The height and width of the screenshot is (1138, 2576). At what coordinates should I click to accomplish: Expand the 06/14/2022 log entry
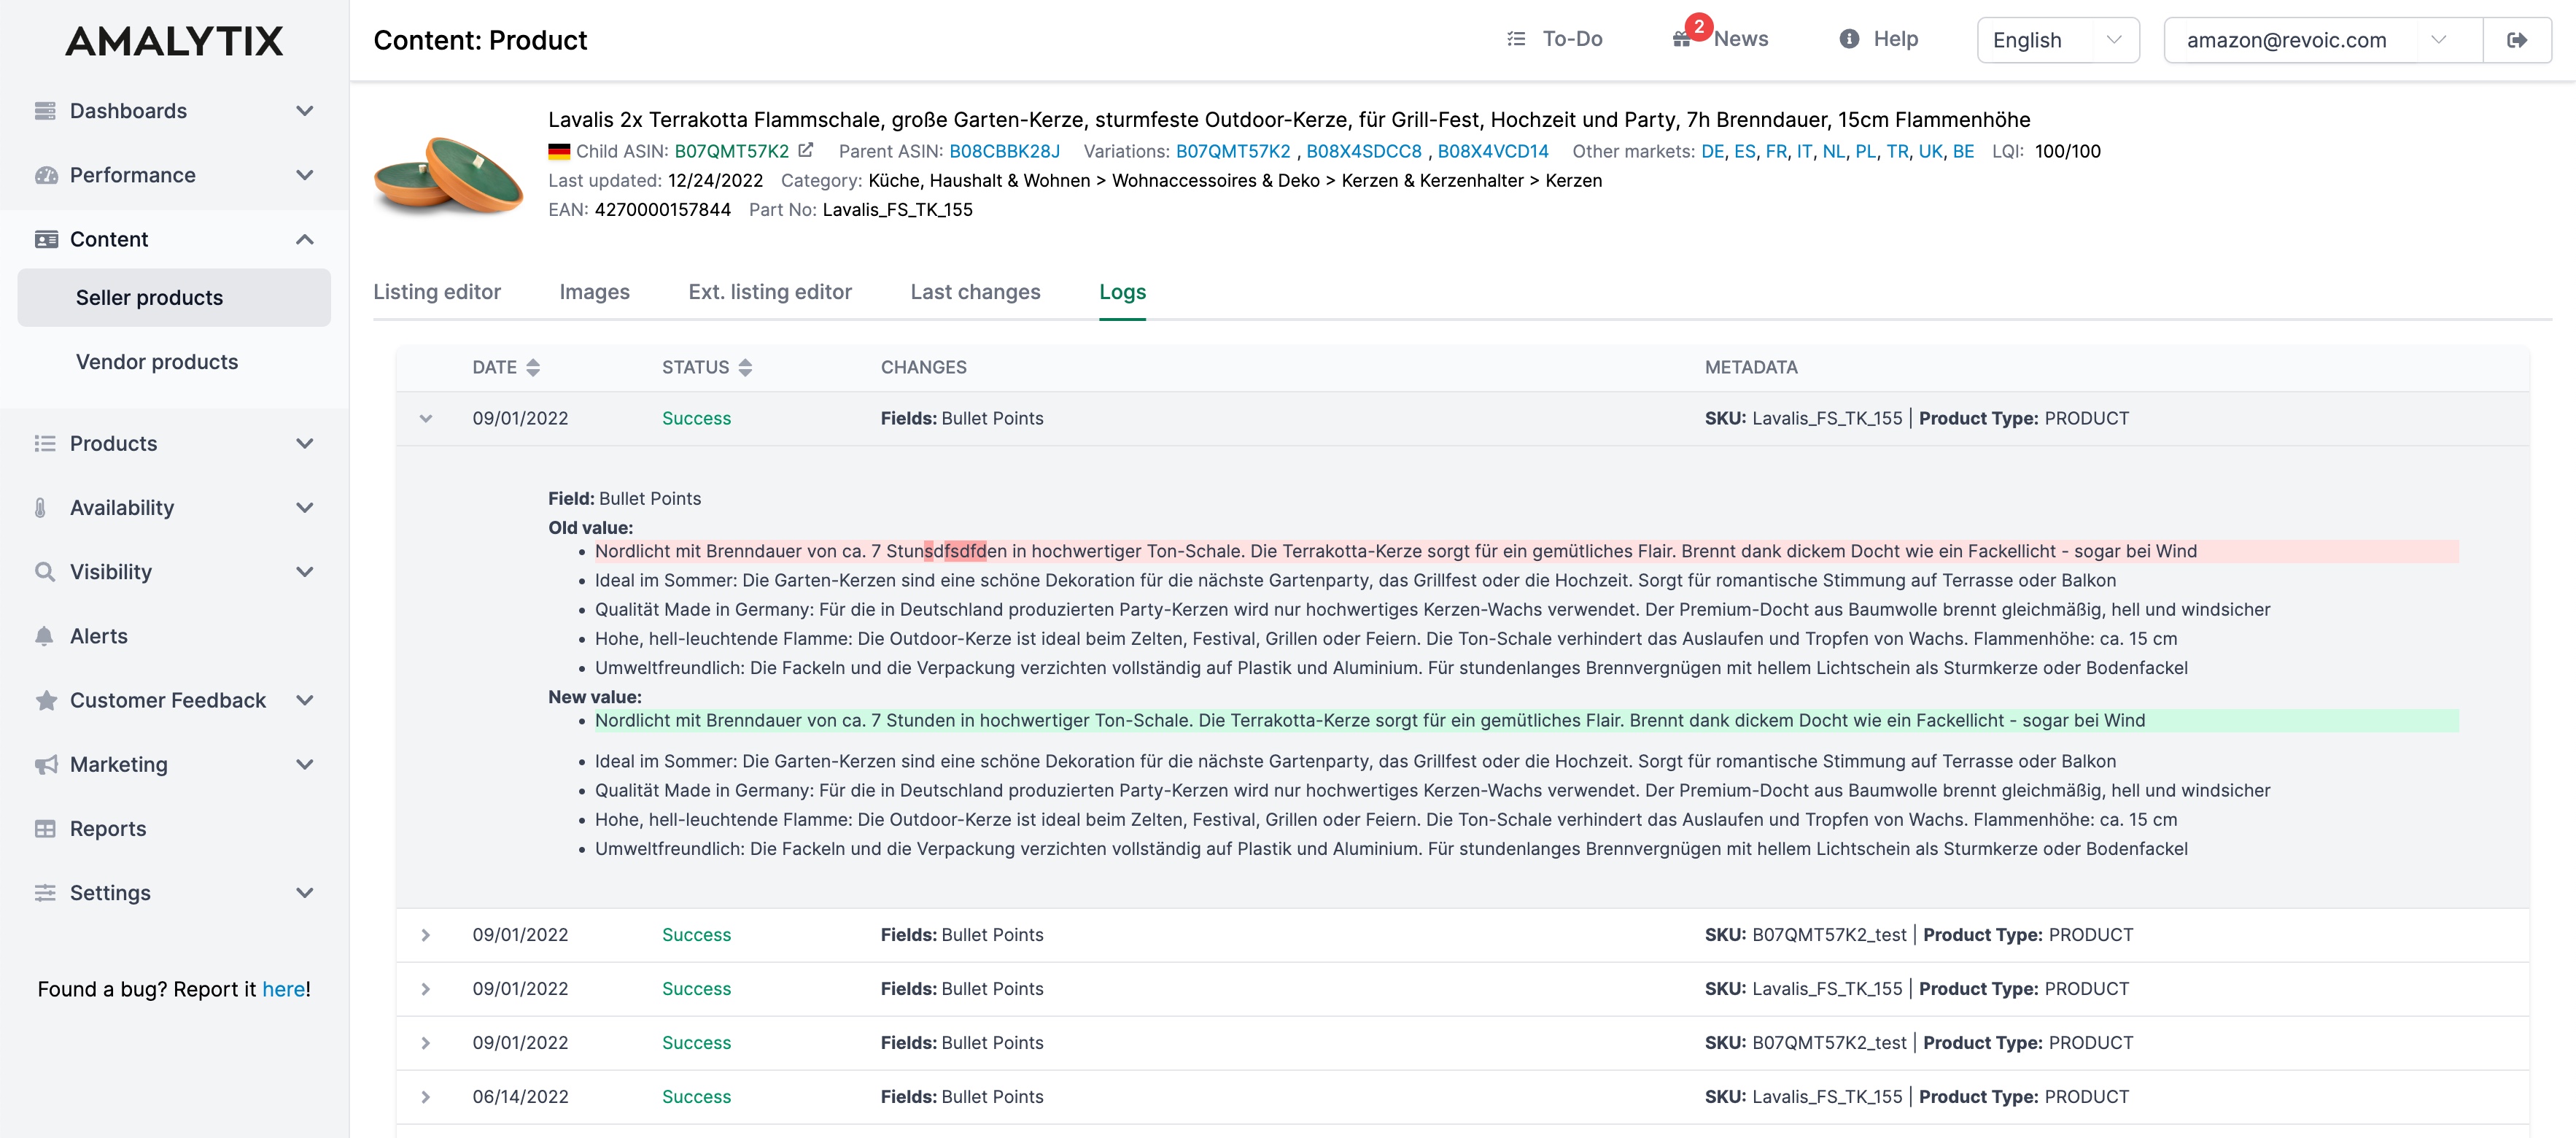(x=426, y=1097)
